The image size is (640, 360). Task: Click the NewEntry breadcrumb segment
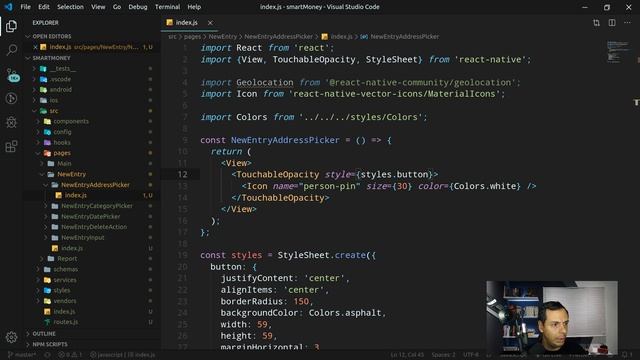pyautogui.click(x=222, y=37)
